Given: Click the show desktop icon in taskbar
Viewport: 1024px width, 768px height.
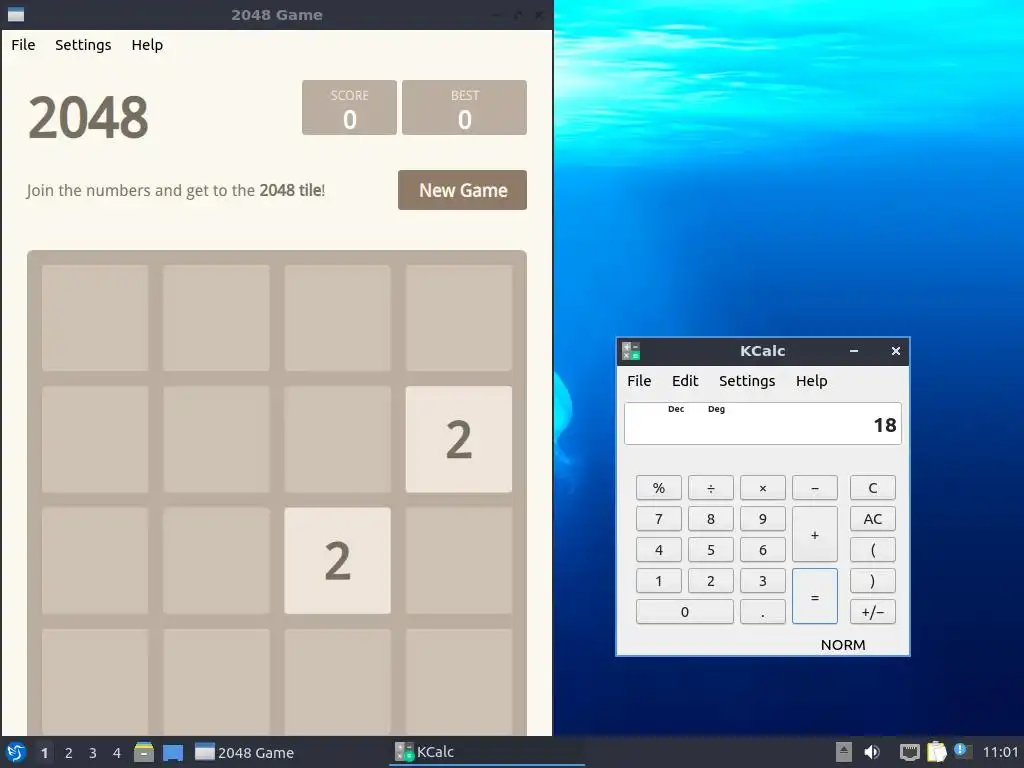Looking at the screenshot, I should [173, 752].
